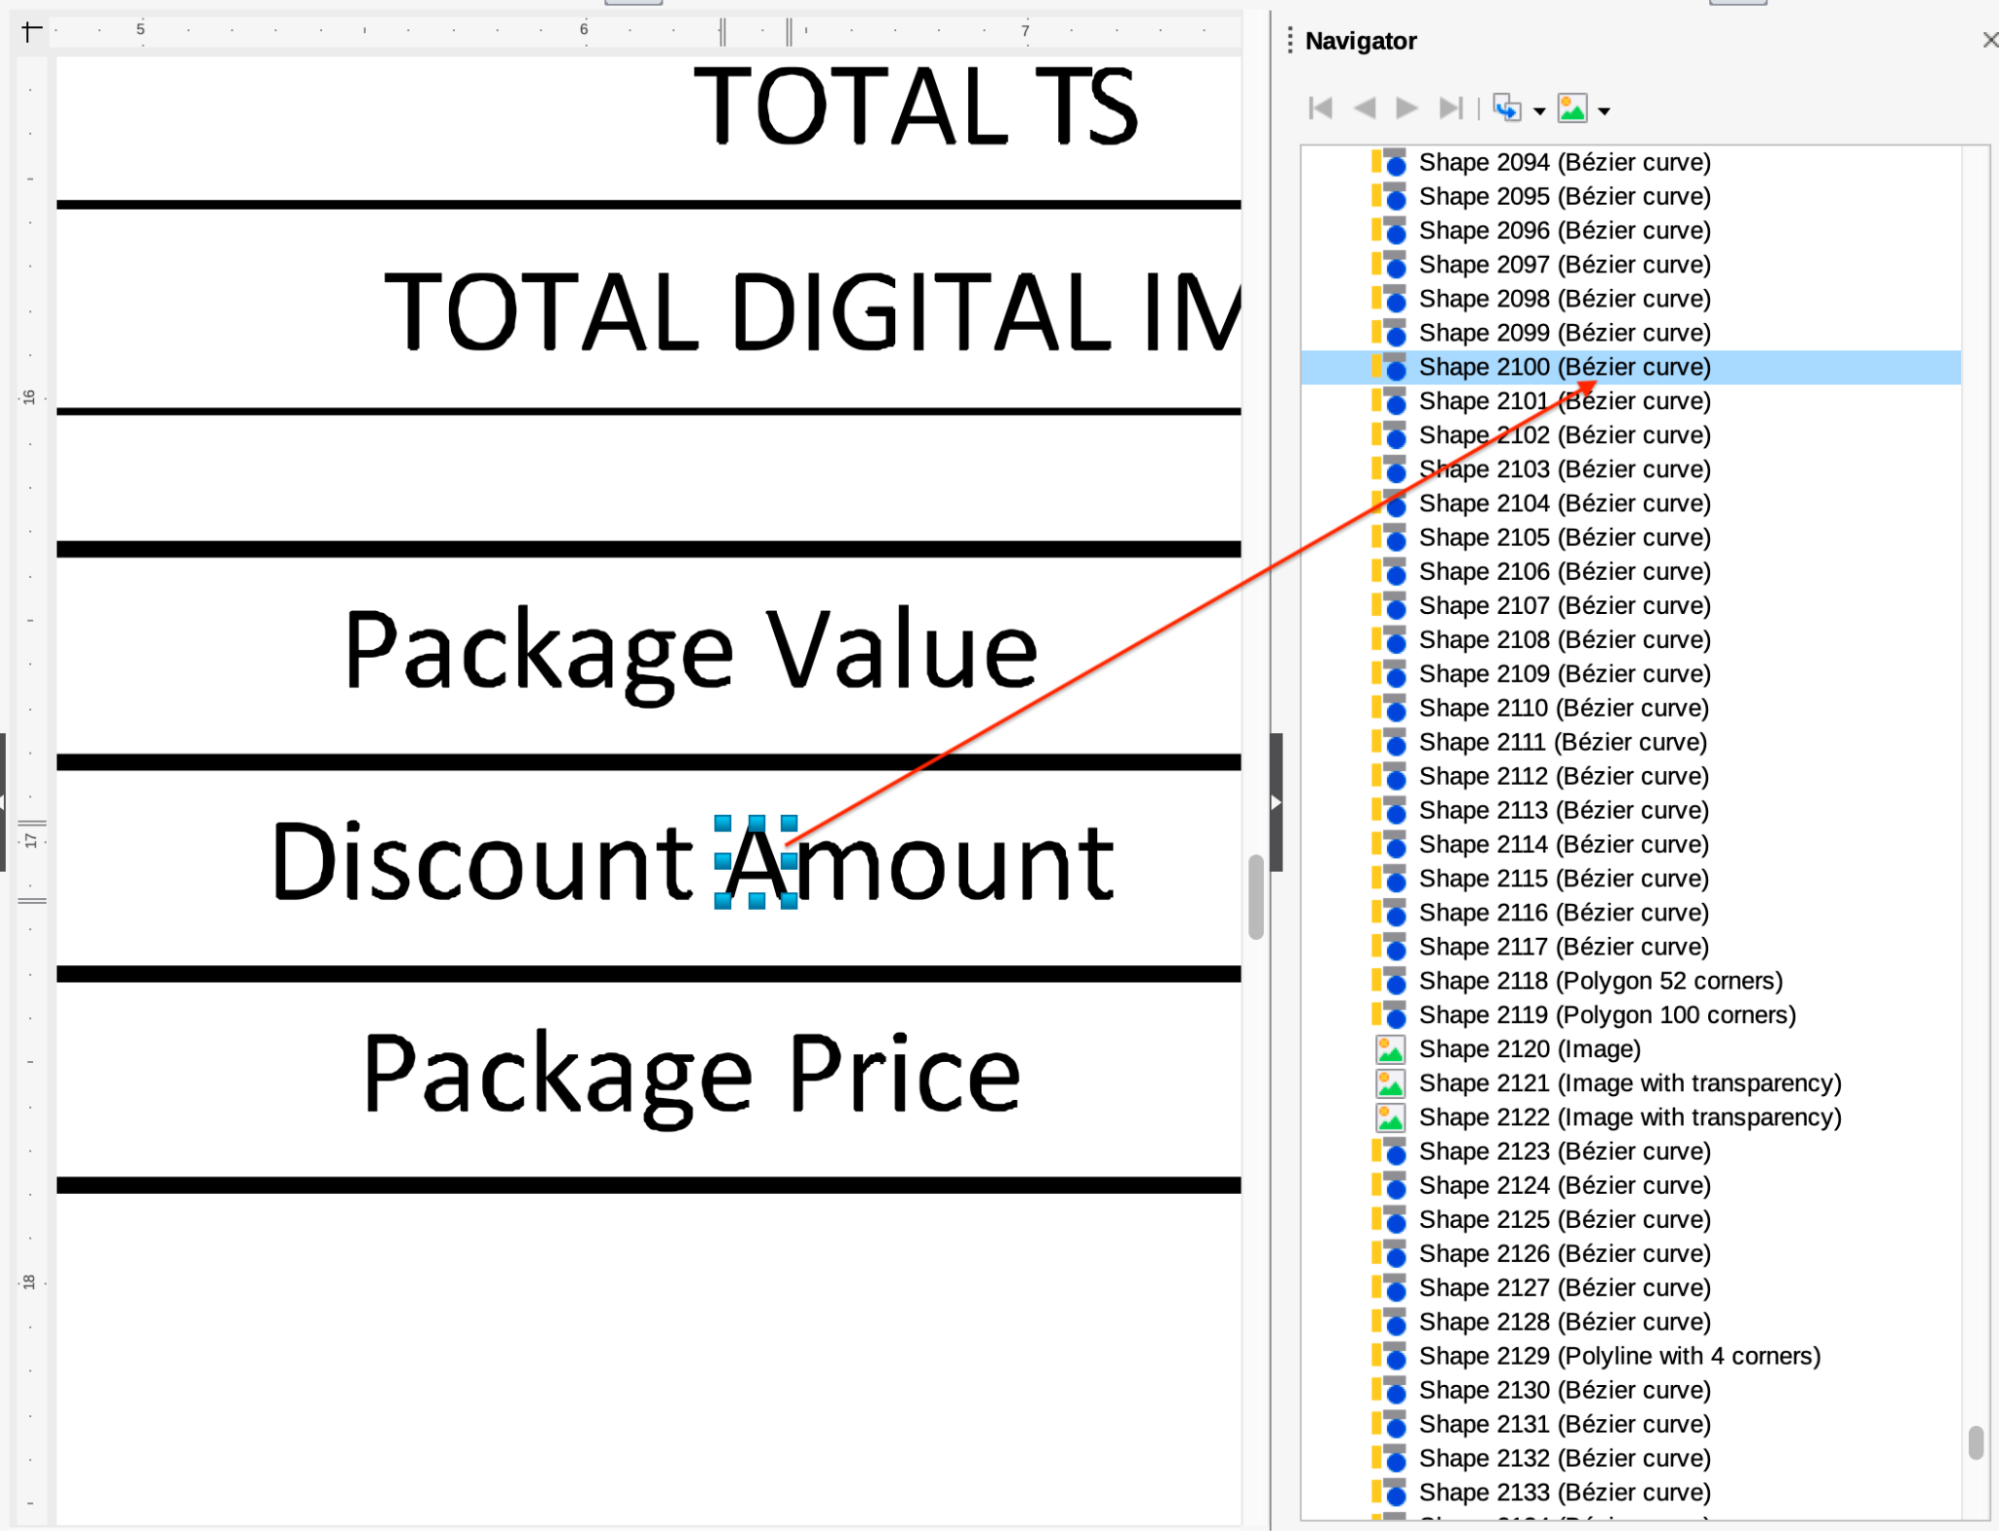Click the Navigator list scrollbar thumb
Screen dimensions: 1999x1532
click(x=1975, y=1443)
